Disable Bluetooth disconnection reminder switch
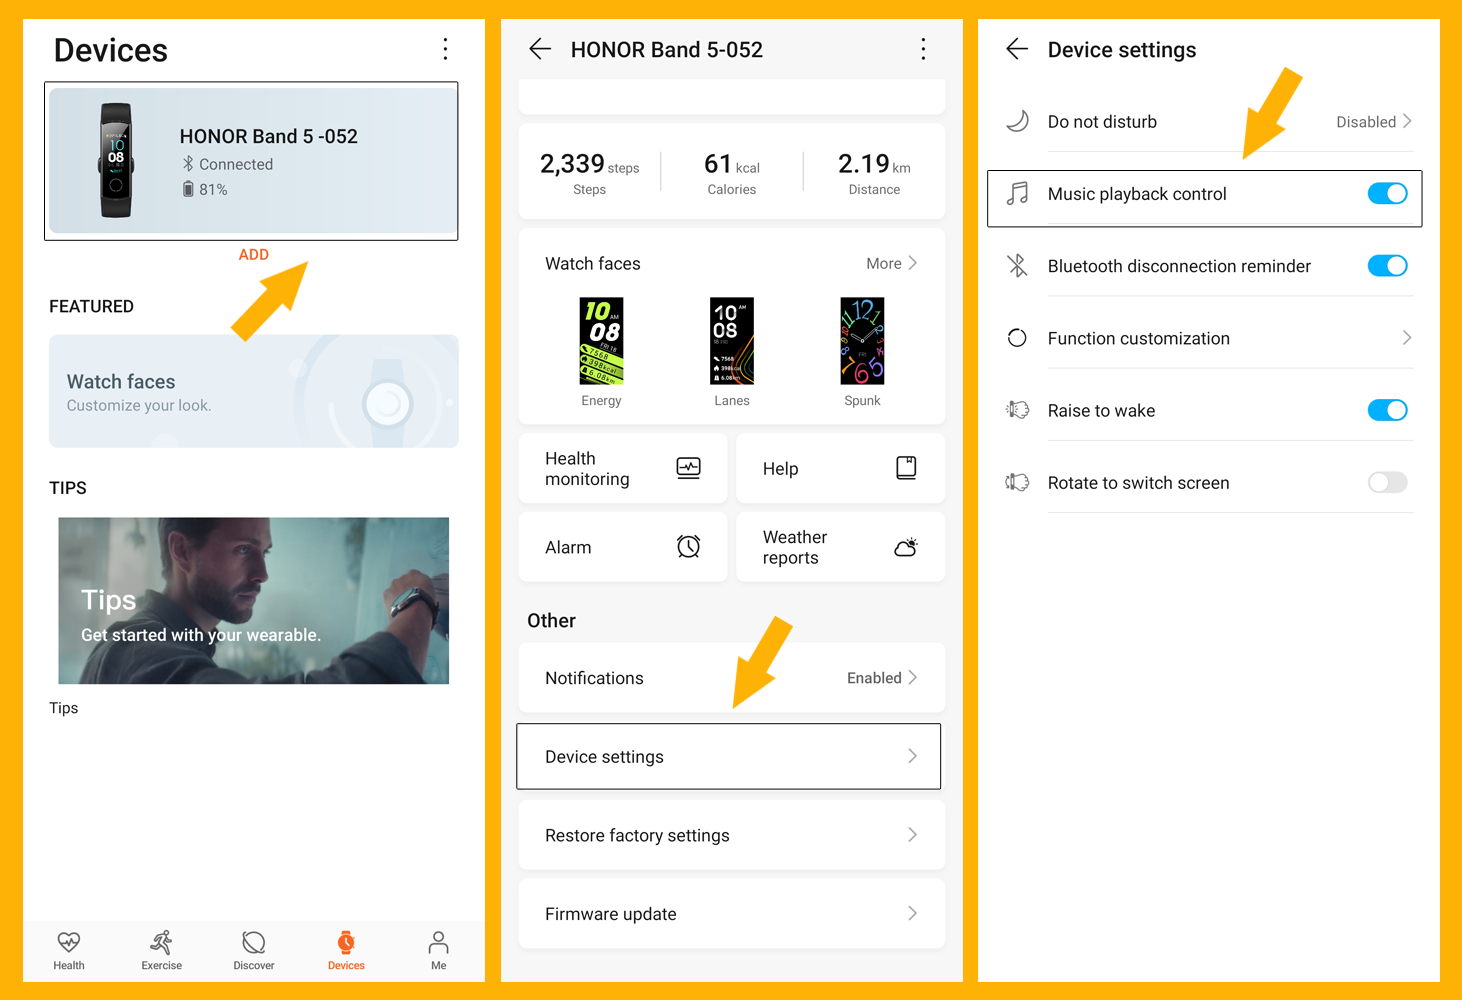Screen dimensions: 1462x1000 1387,266
